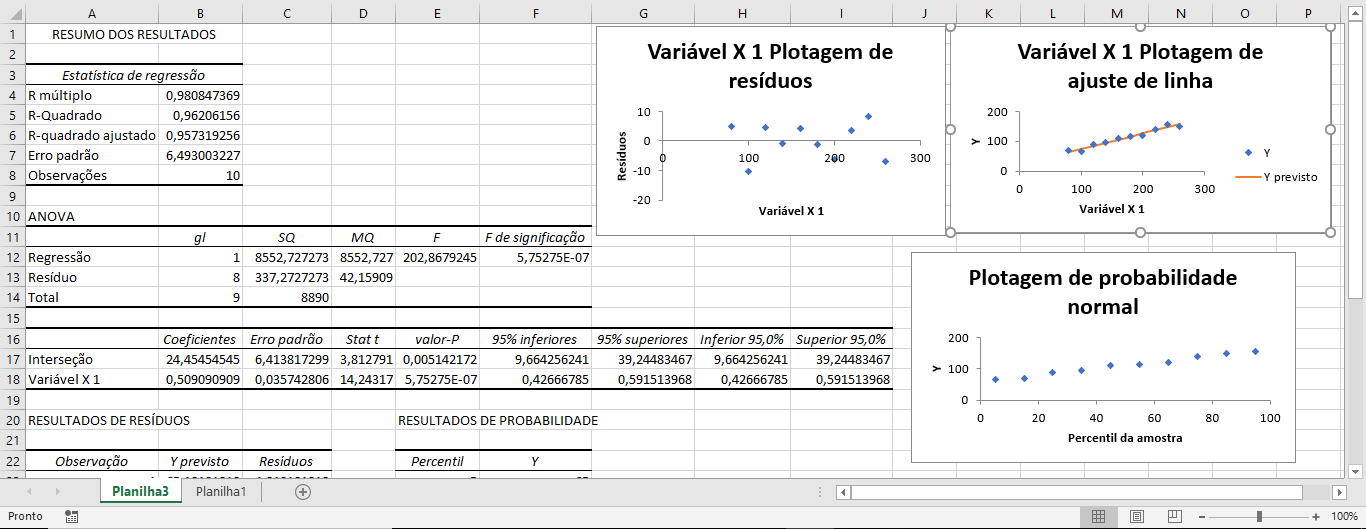Select the F value 202,8679245
This screenshot has width=1366, height=529.
tap(438, 257)
